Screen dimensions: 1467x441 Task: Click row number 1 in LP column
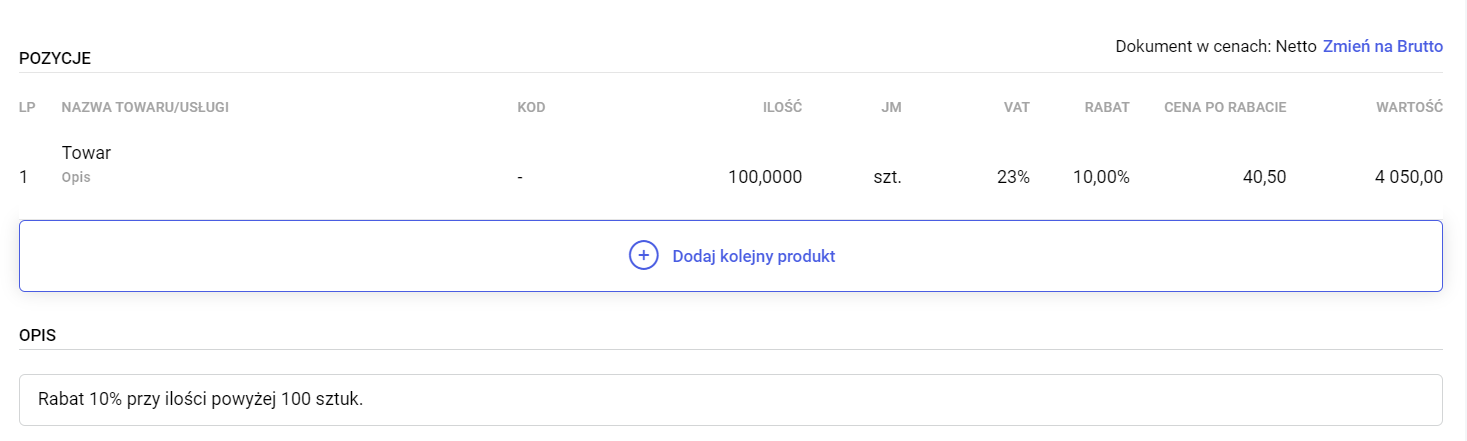(23, 177)
